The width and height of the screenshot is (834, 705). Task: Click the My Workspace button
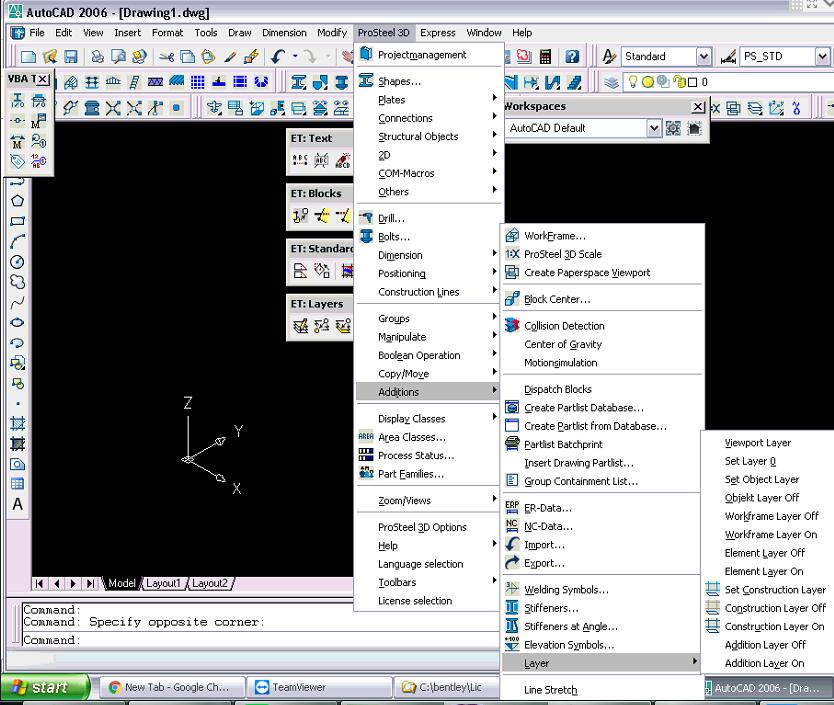tap(694, 128)
